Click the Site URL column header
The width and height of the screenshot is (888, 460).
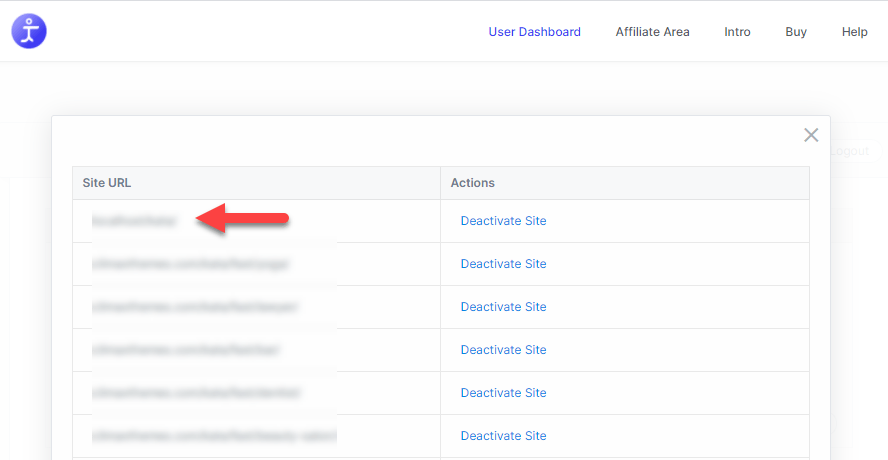[107, 183]
